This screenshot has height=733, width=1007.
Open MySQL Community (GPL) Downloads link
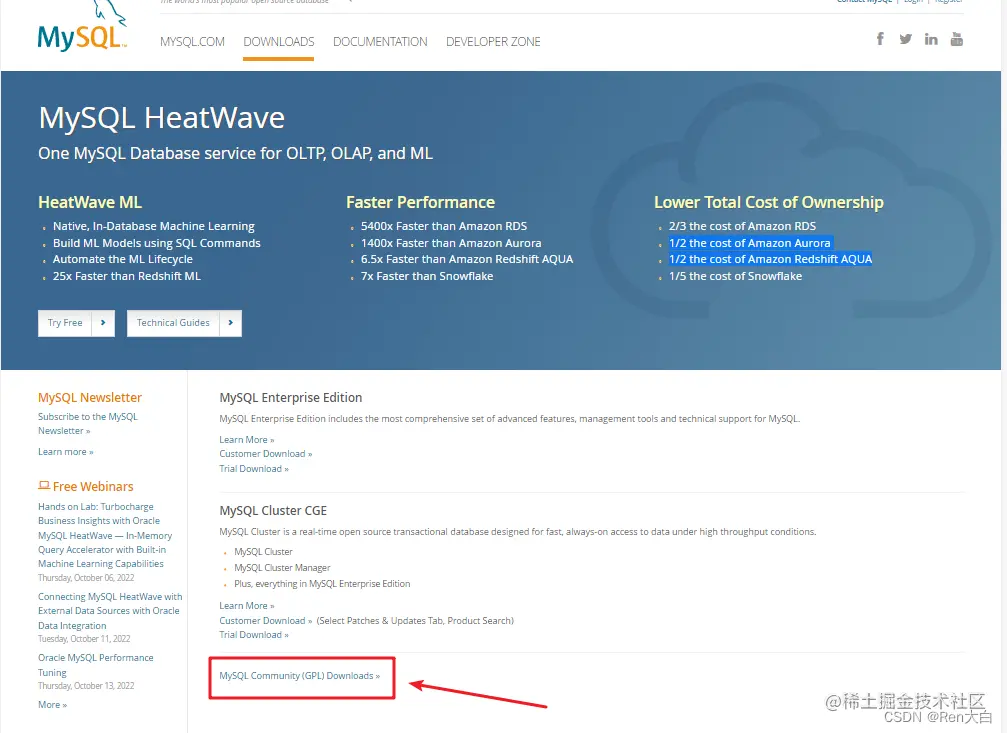point(300,676)
